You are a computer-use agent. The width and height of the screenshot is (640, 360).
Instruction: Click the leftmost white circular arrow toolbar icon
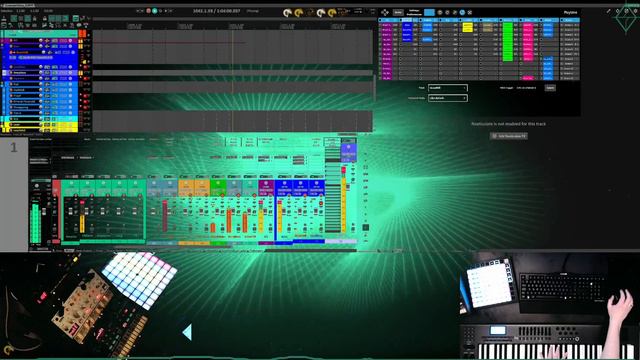coord(287,13)
